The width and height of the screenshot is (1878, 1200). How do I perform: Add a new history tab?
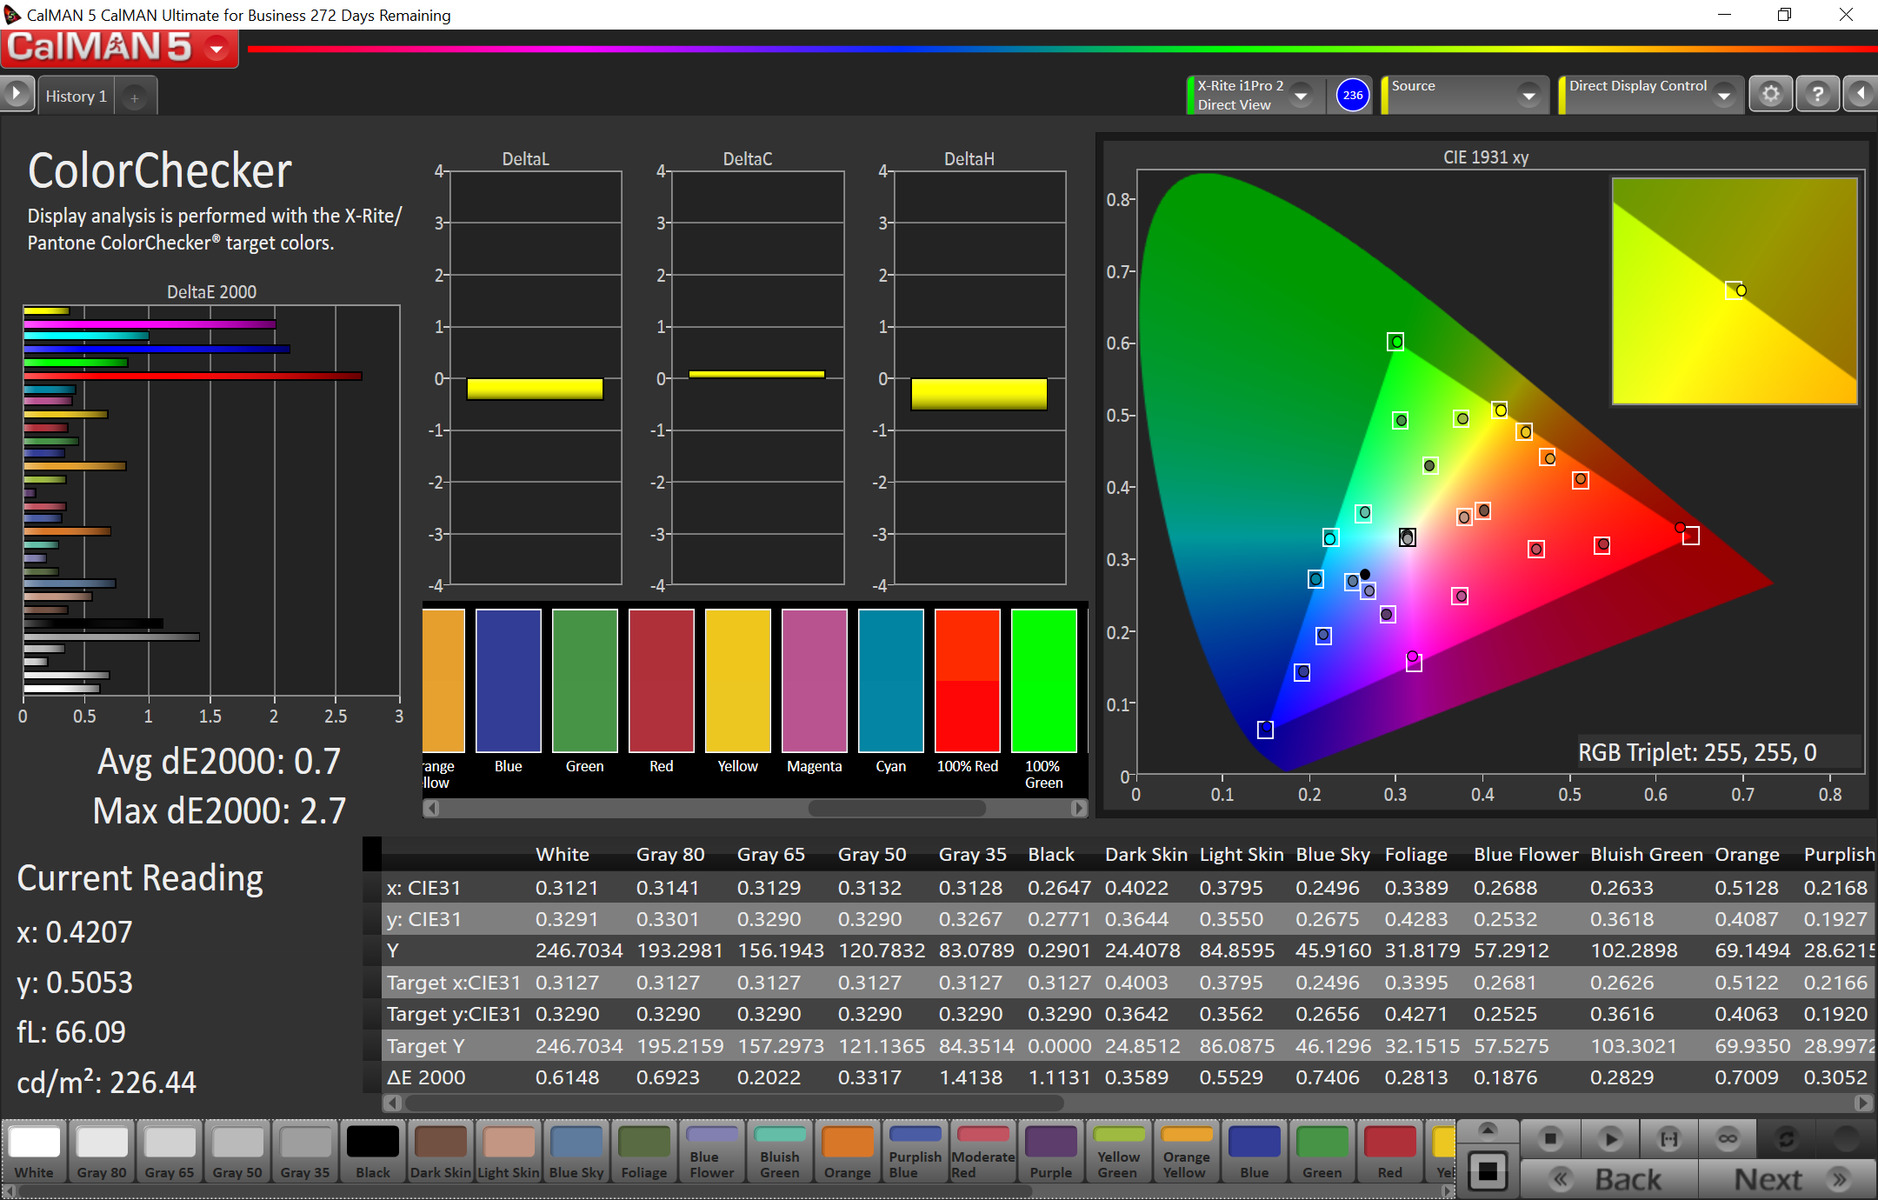tap(135, 97)
